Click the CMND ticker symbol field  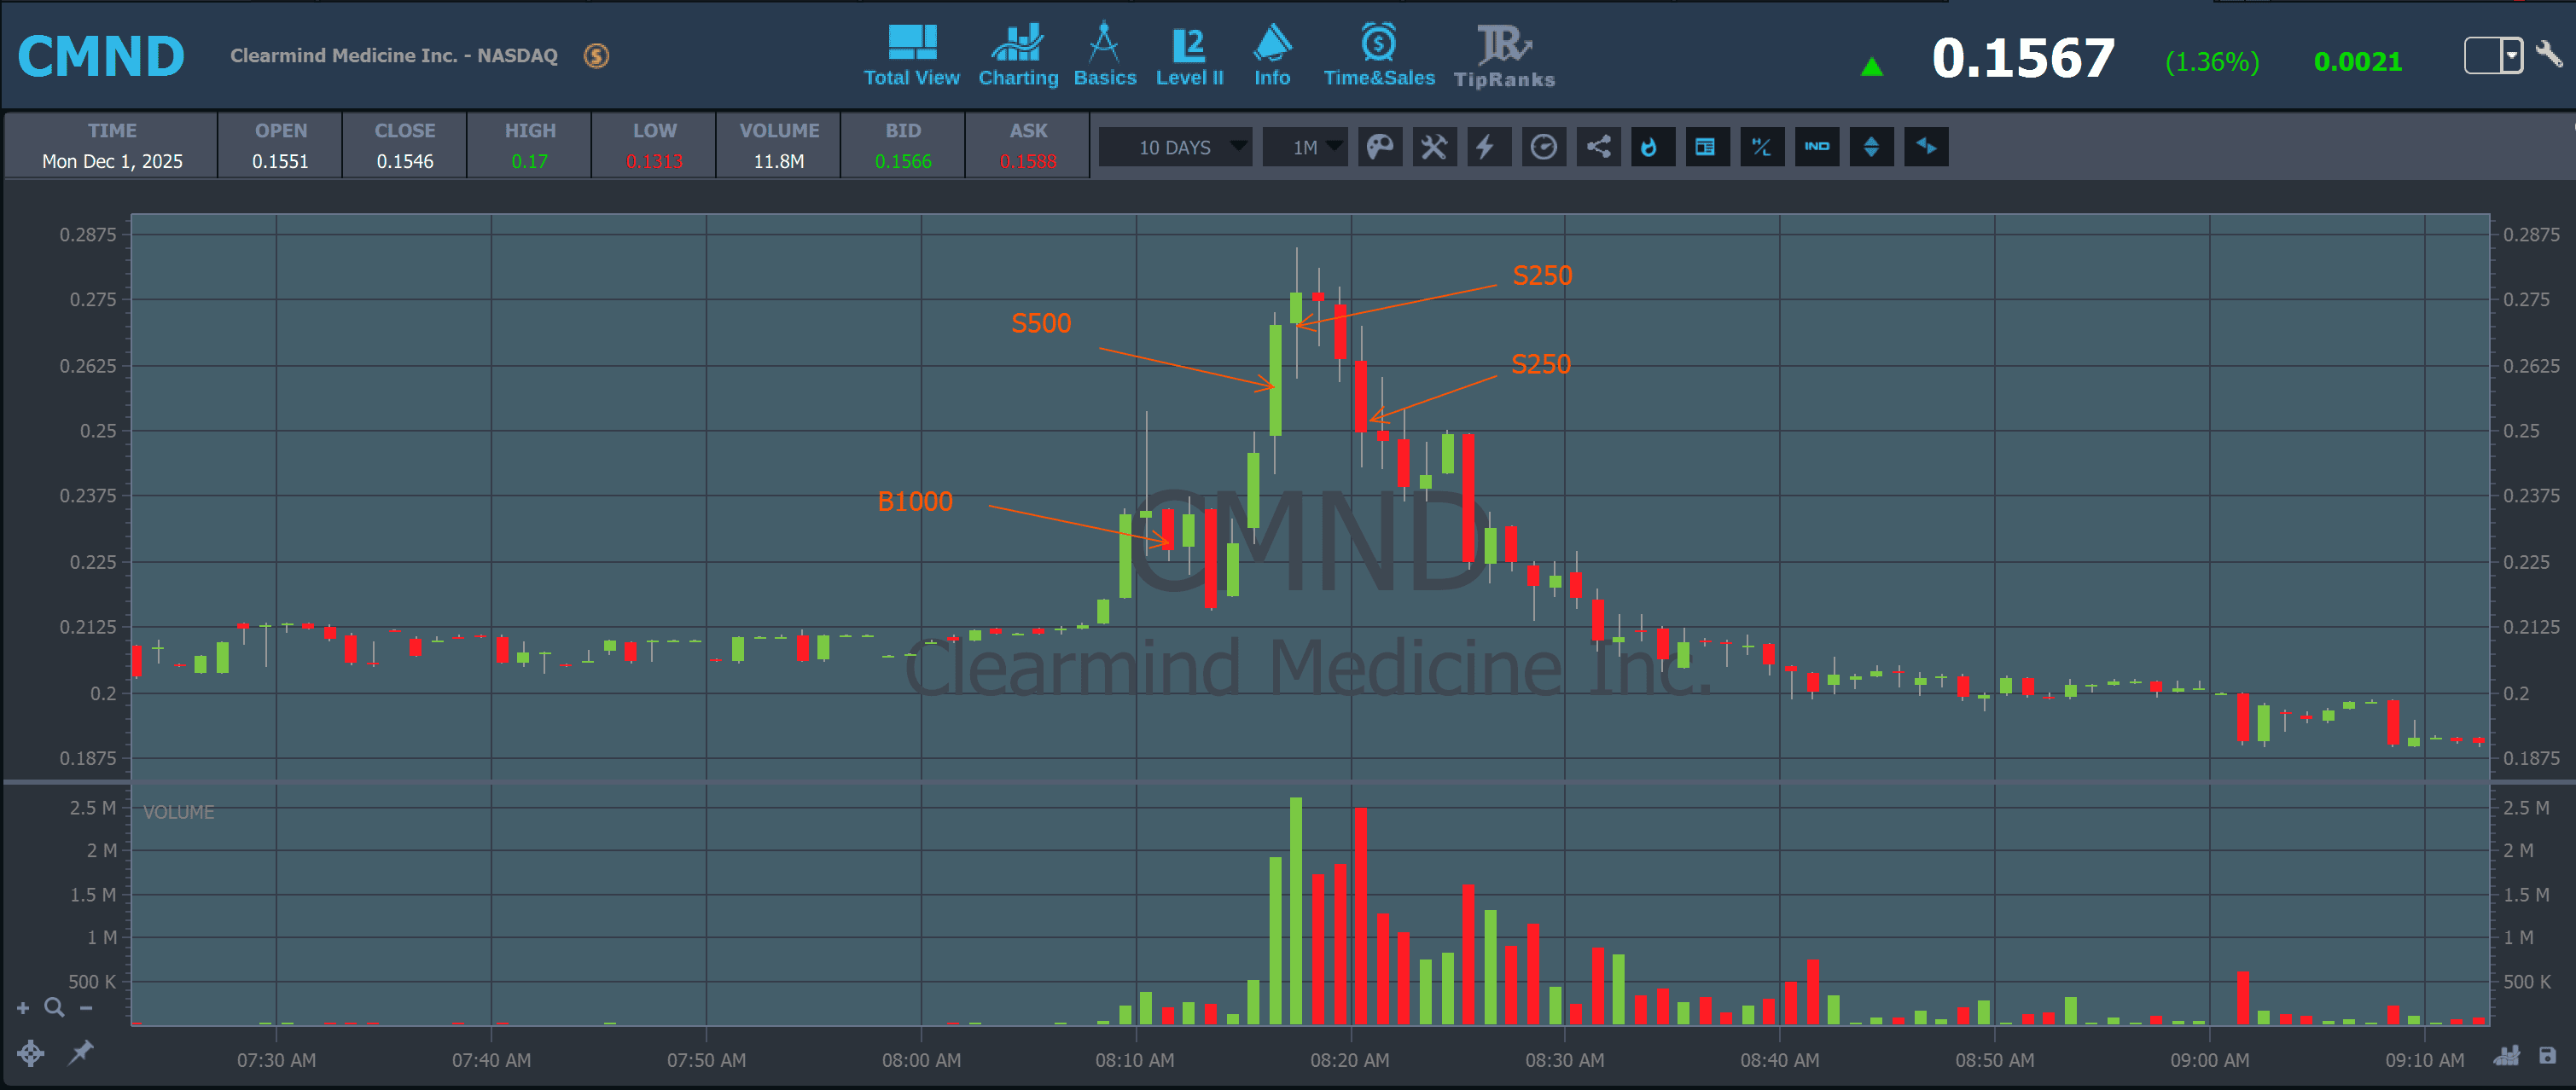click(x=101, y=57)
